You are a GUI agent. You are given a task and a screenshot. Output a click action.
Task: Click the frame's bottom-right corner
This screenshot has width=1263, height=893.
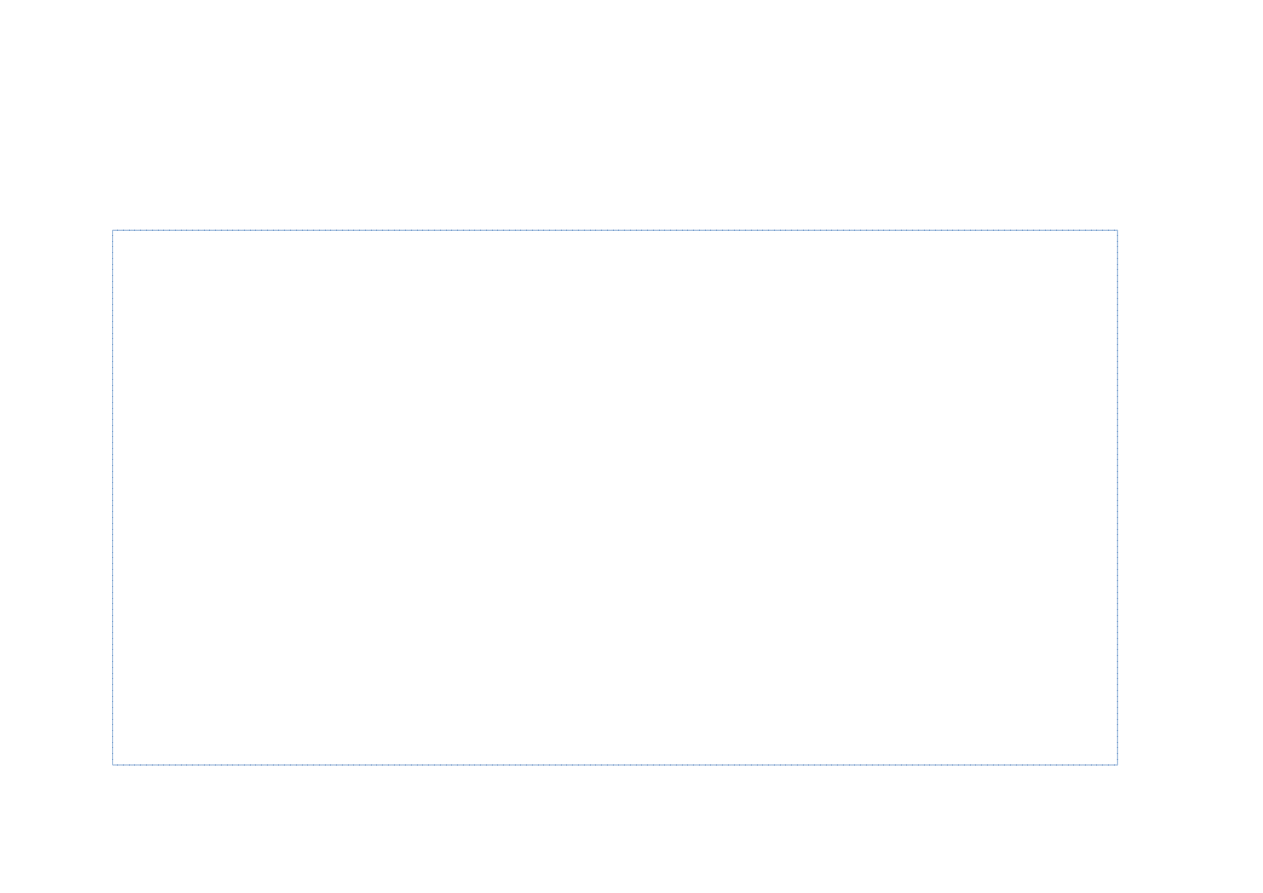1117,765
